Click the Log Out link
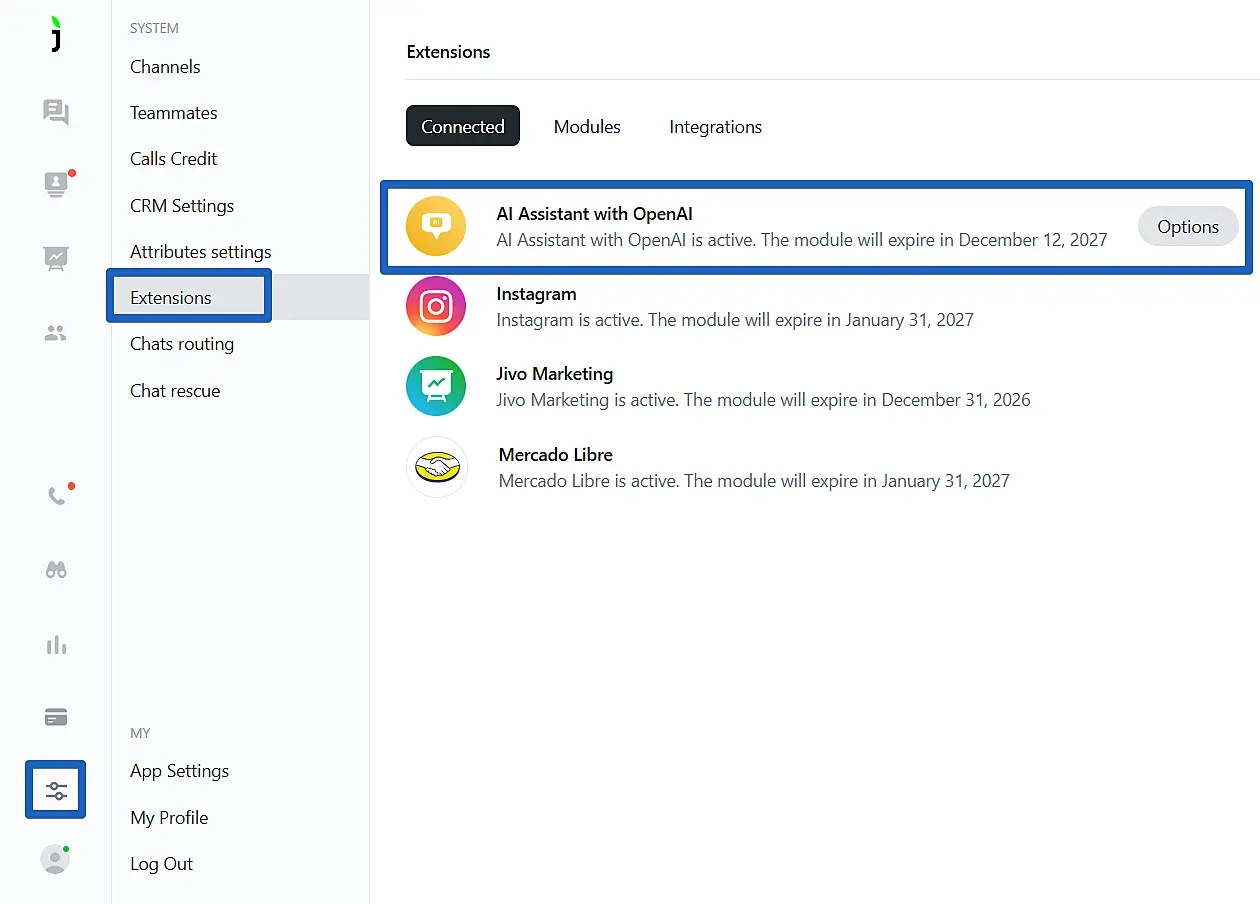 click(161, 864)
